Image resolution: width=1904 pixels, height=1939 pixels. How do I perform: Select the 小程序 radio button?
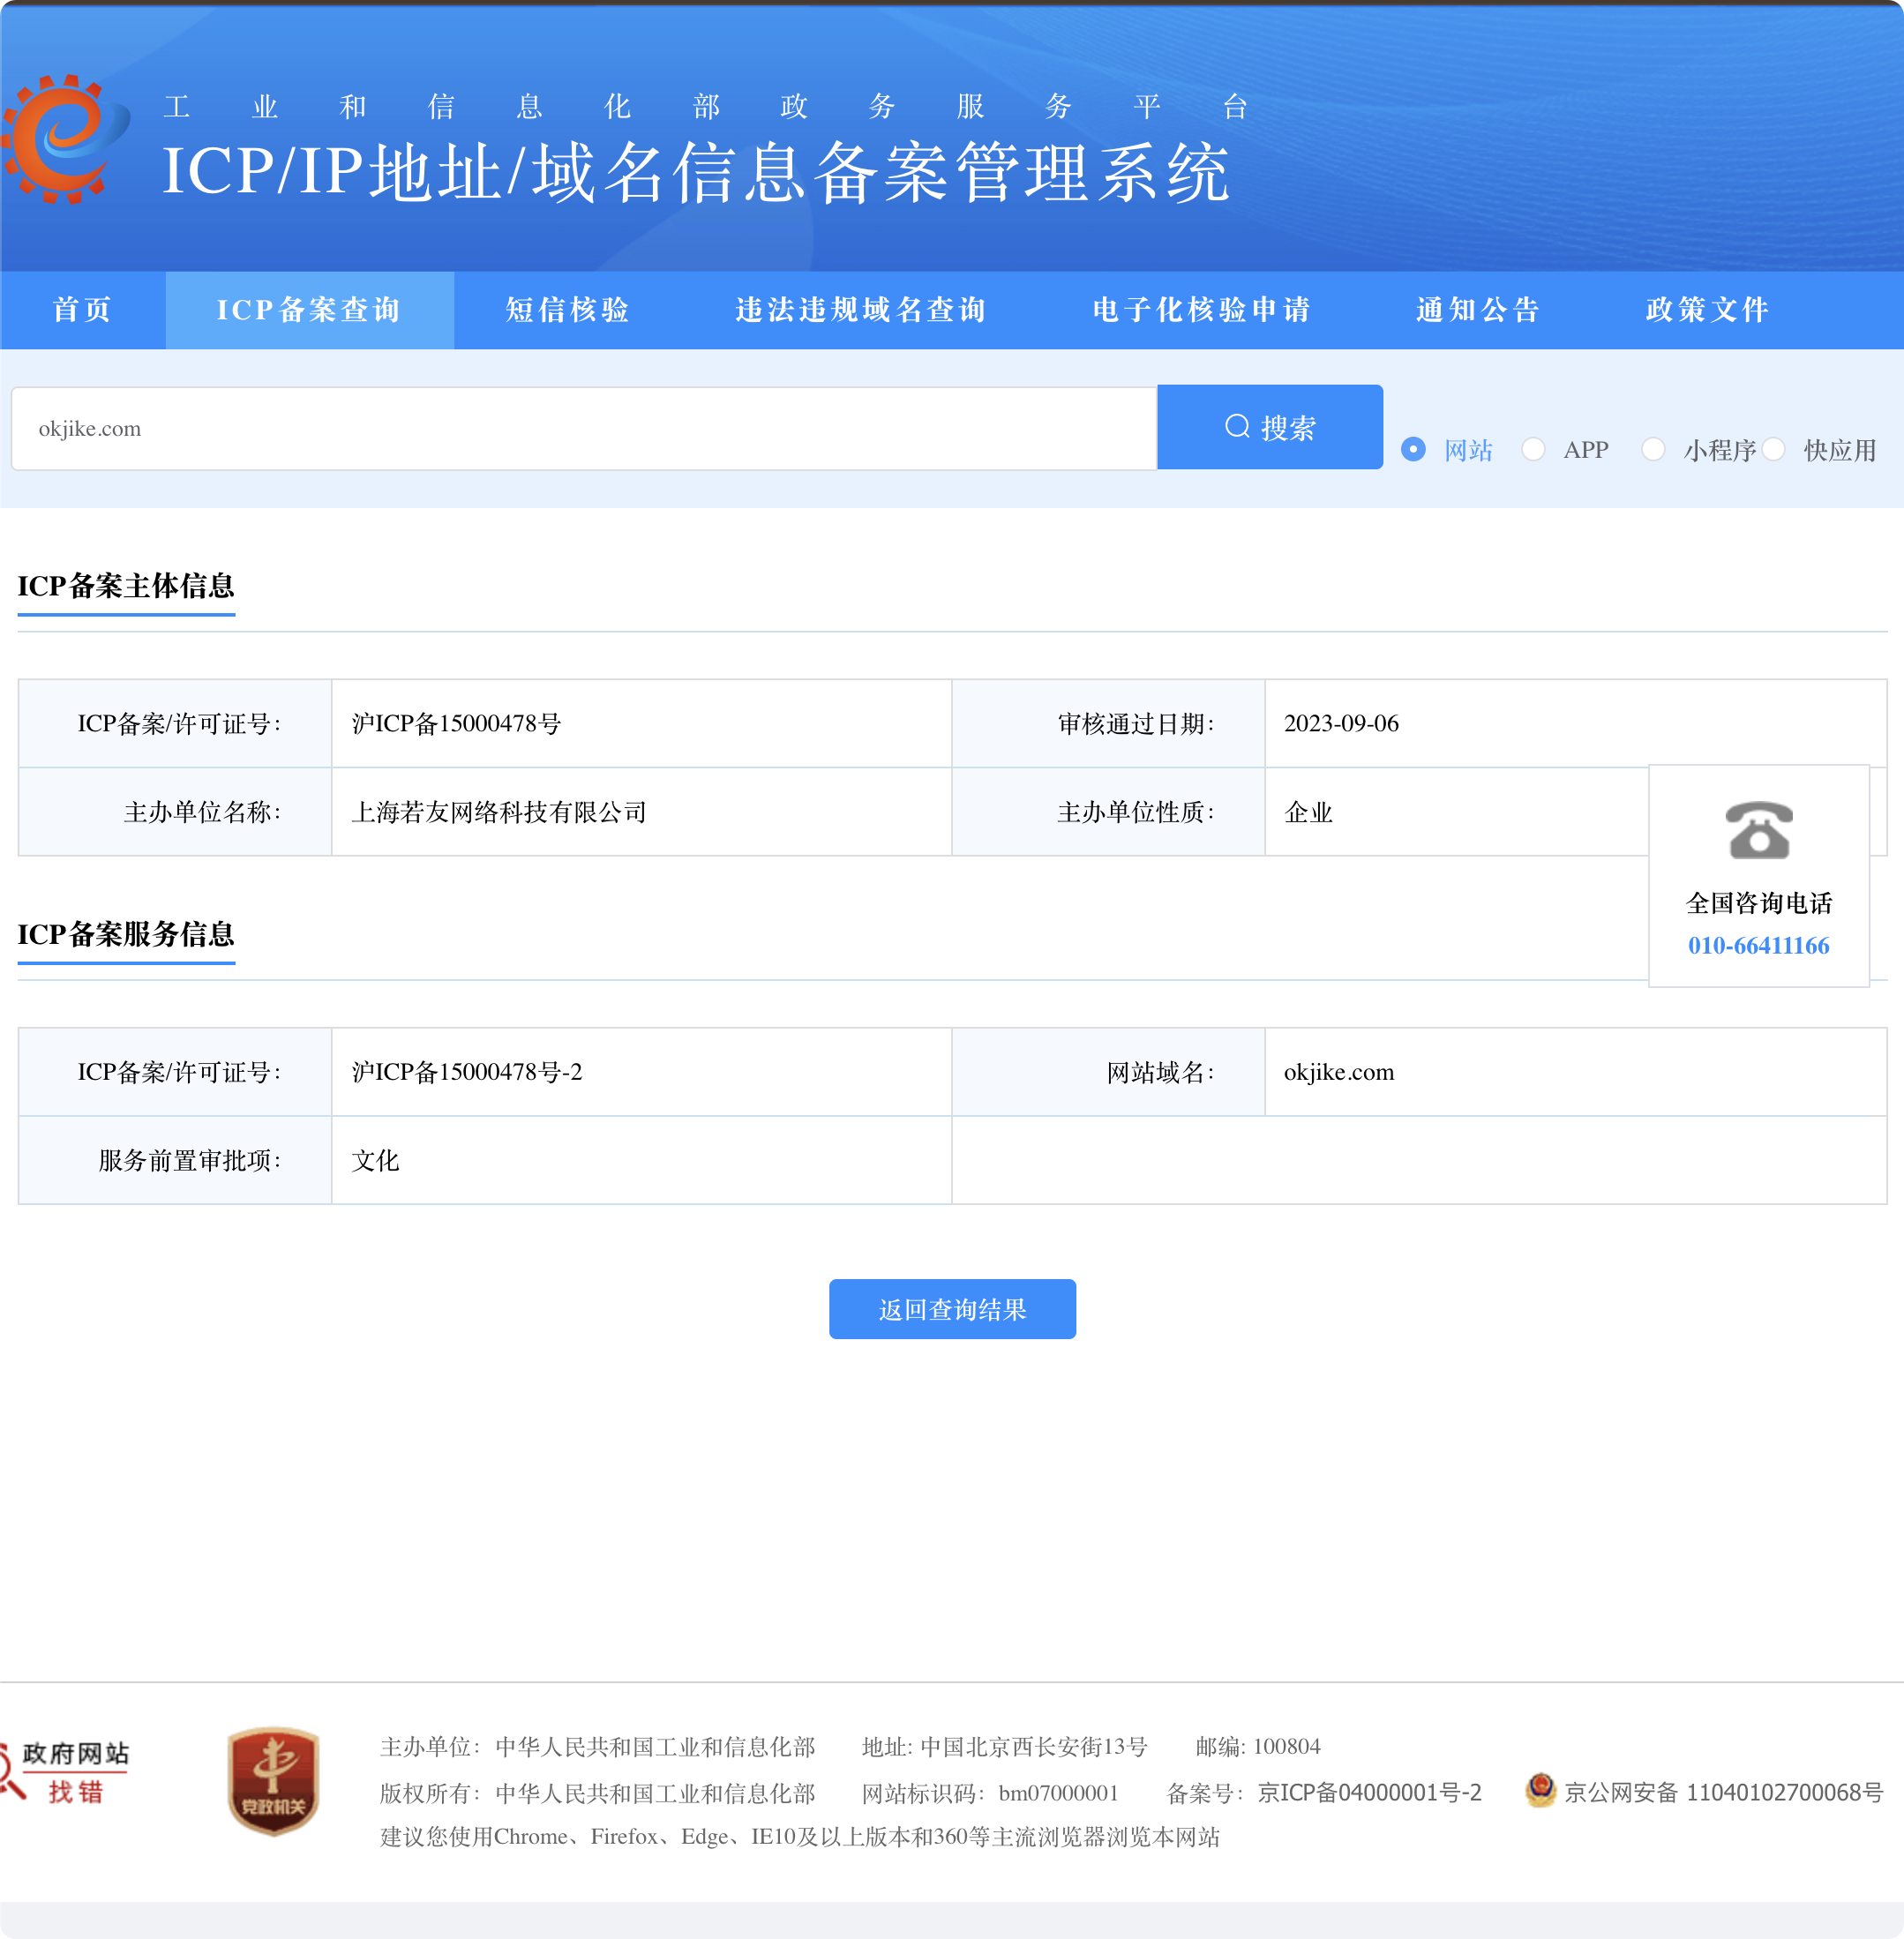(x=1653, y=450)
